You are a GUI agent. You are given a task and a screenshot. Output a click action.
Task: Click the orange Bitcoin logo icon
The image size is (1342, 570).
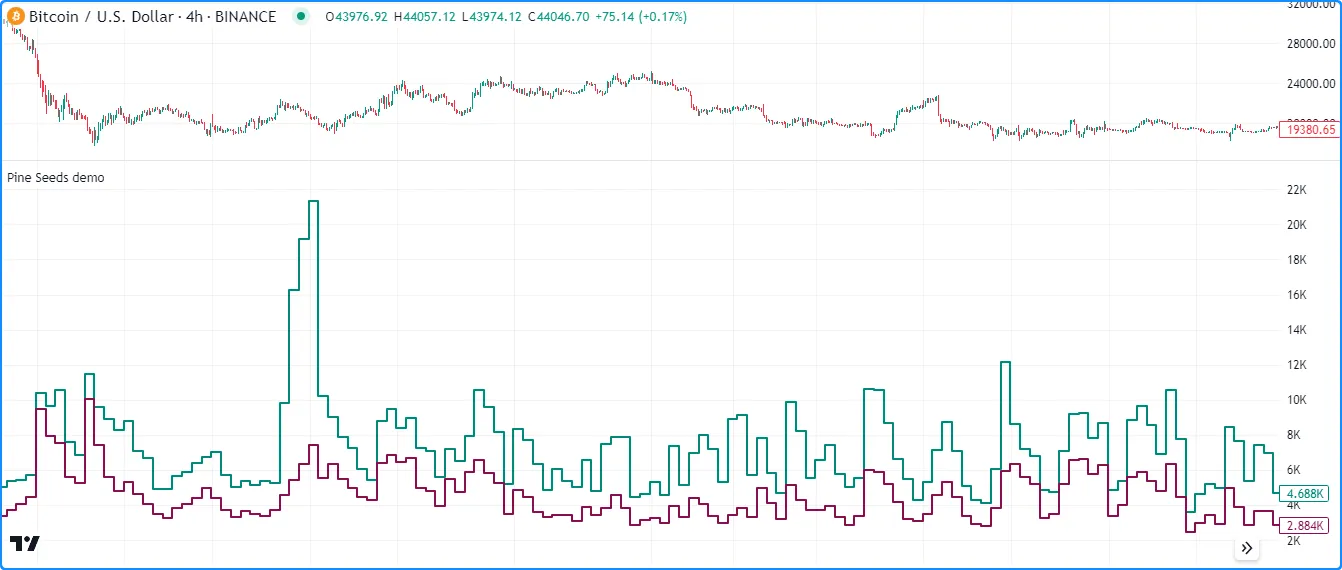(x=16, y=17)
